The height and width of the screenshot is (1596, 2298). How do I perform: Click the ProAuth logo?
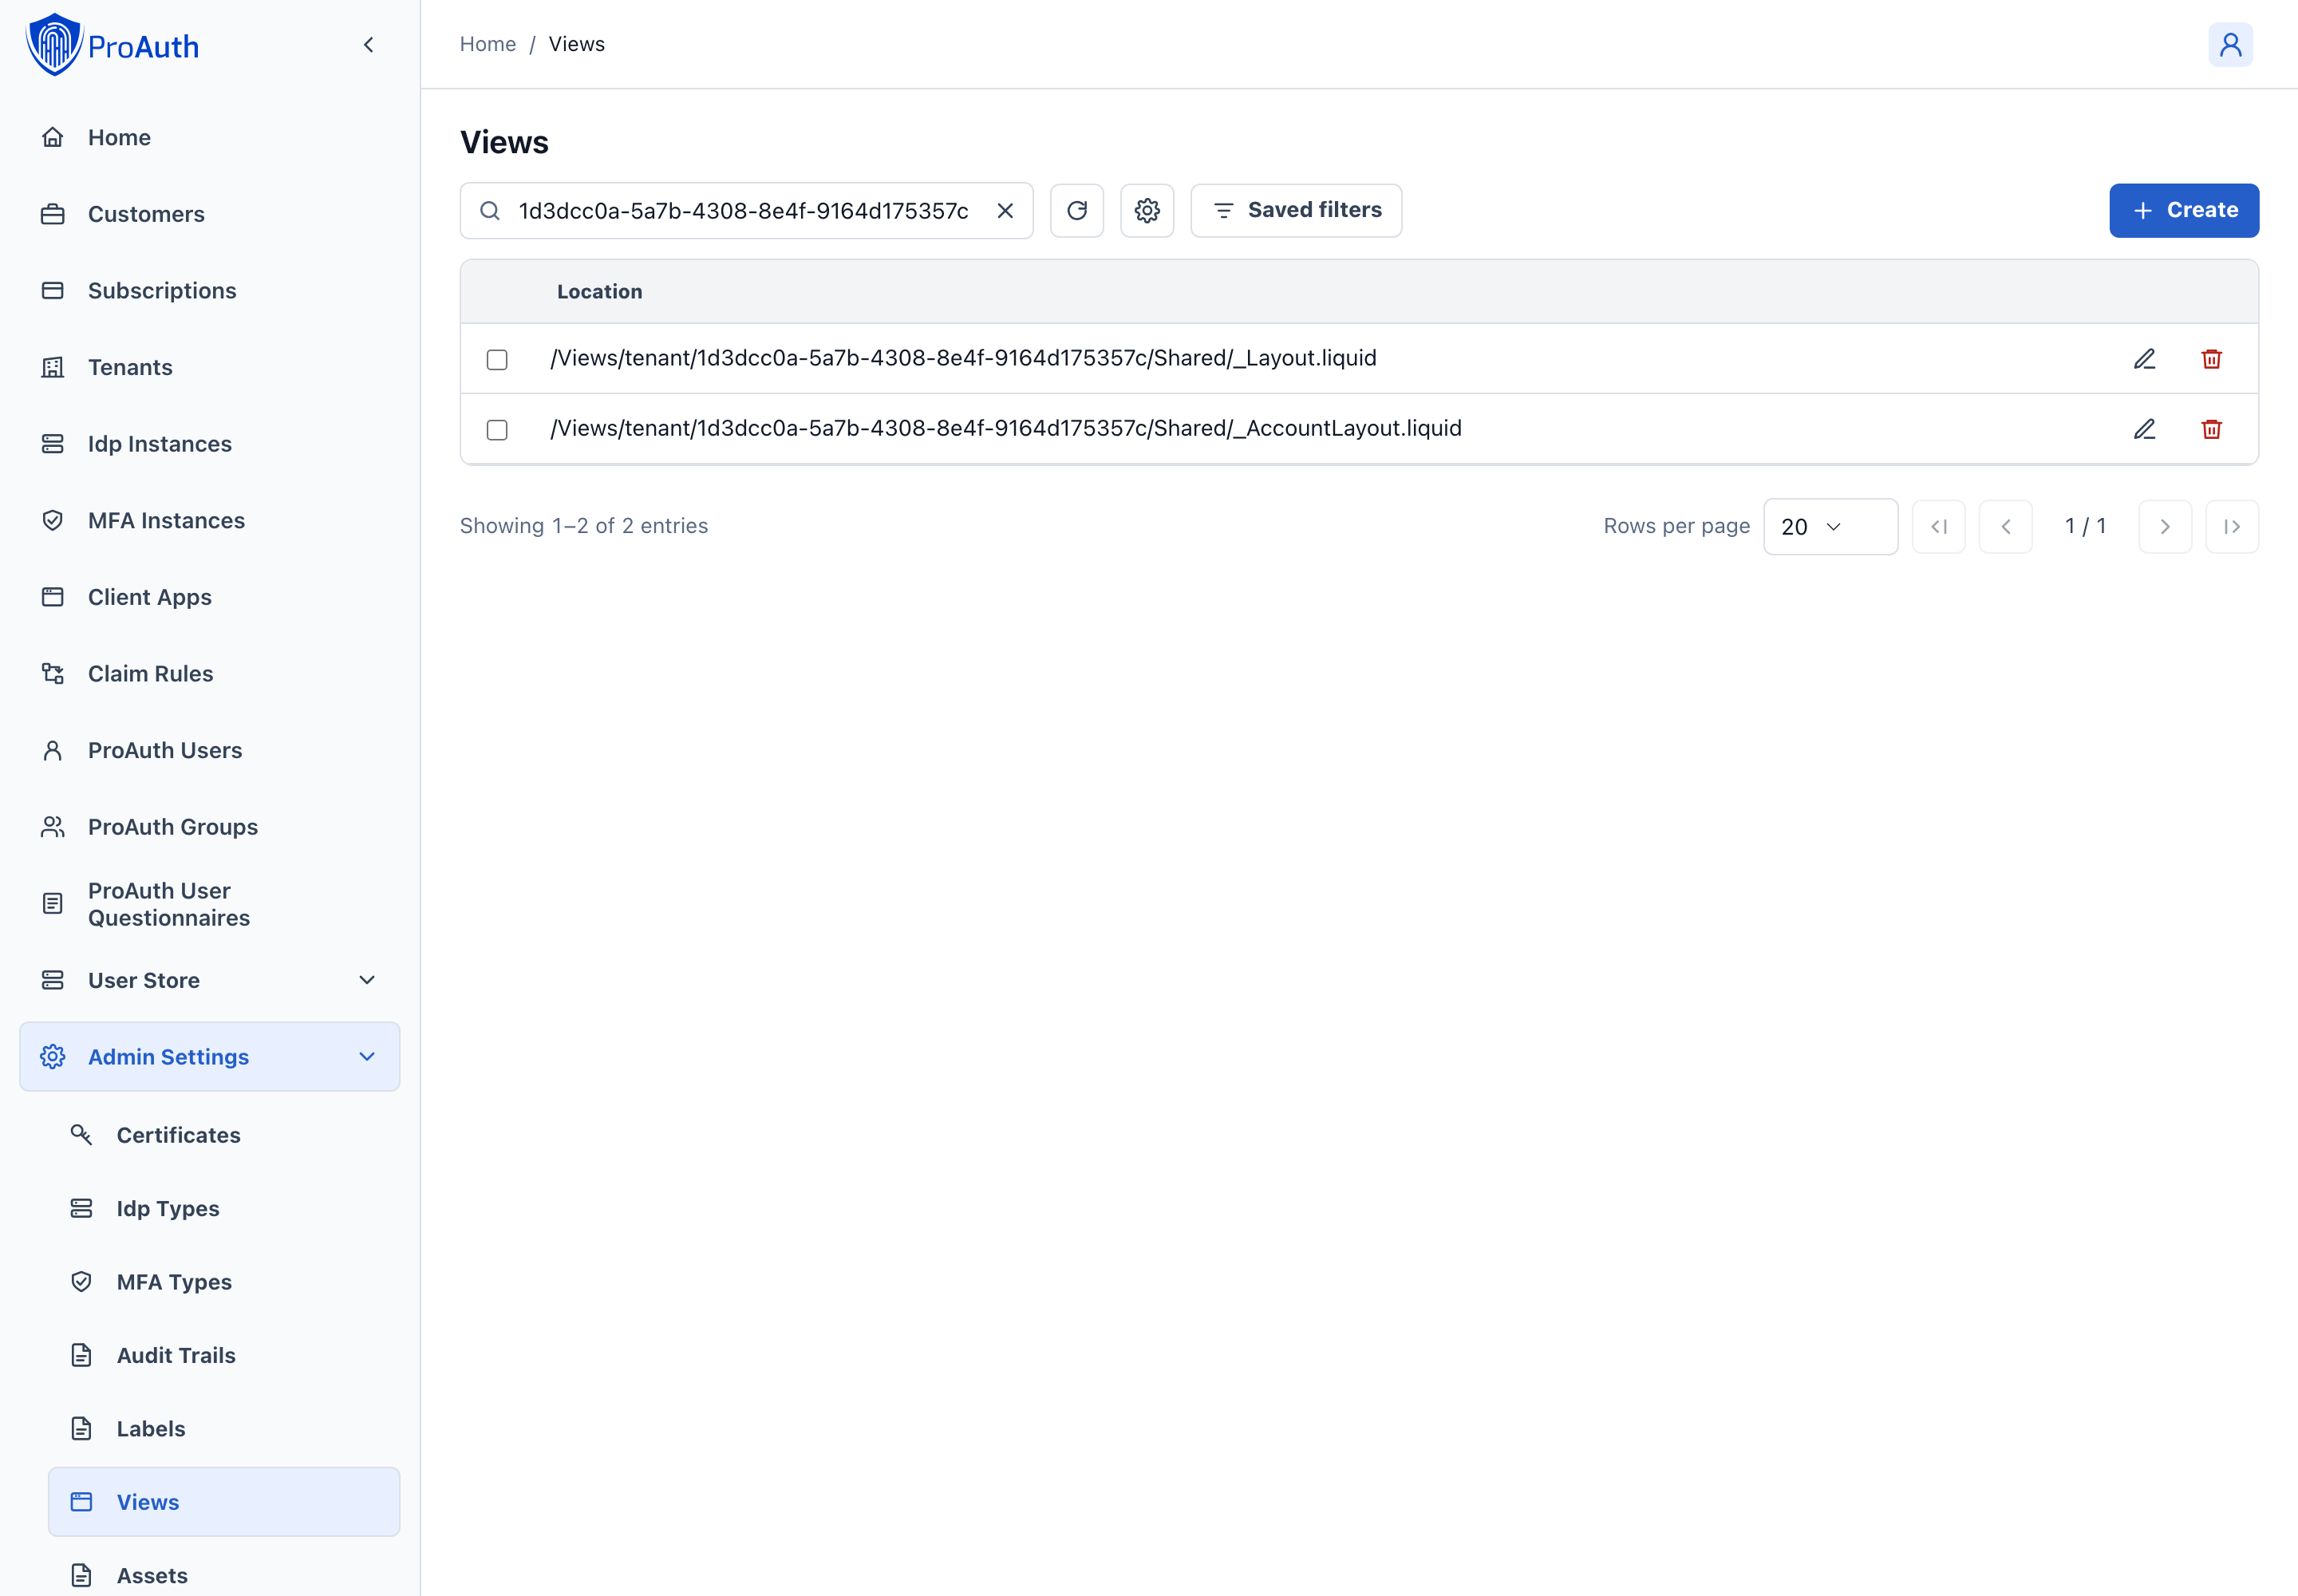[x=112, y=45]
